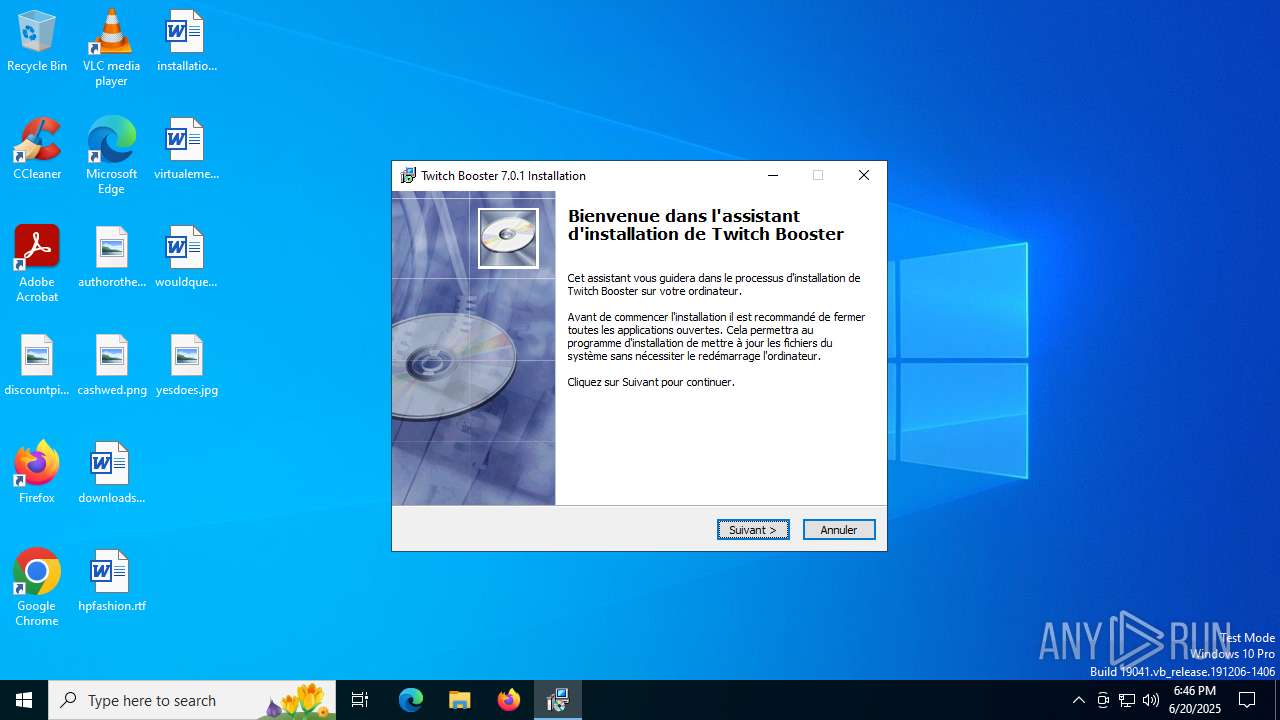Open File Explorer from the taskbar
This screenshot has height=720, width=1280.
(460, 700)
